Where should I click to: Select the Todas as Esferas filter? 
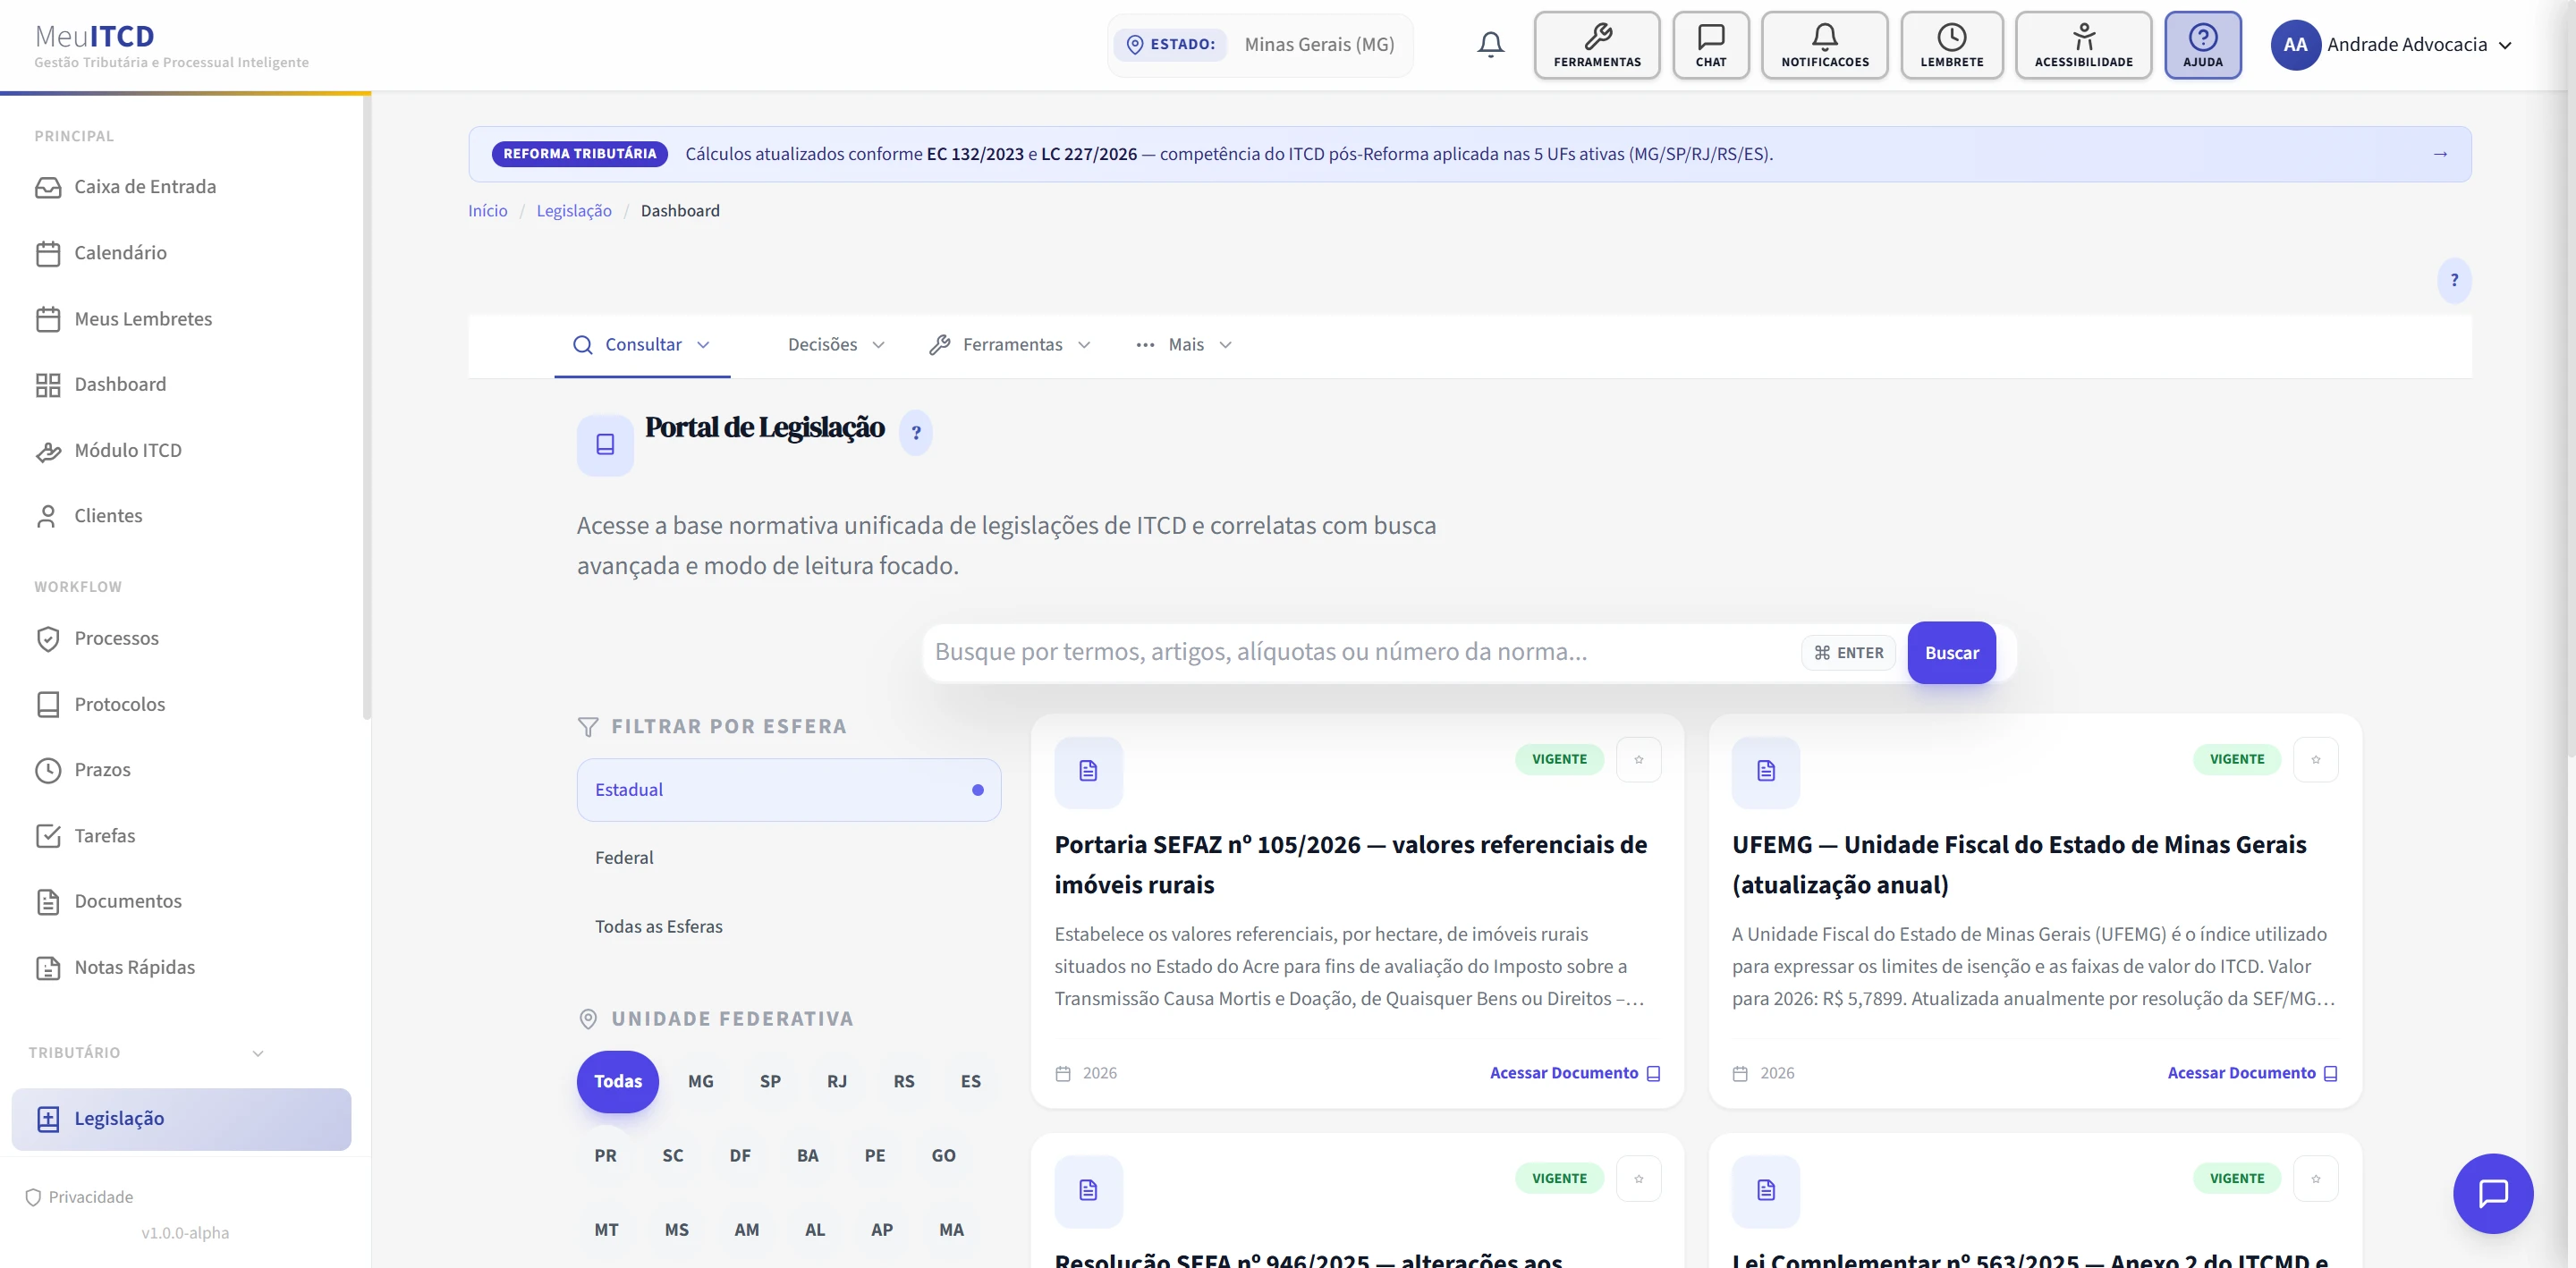pos(788,927)
